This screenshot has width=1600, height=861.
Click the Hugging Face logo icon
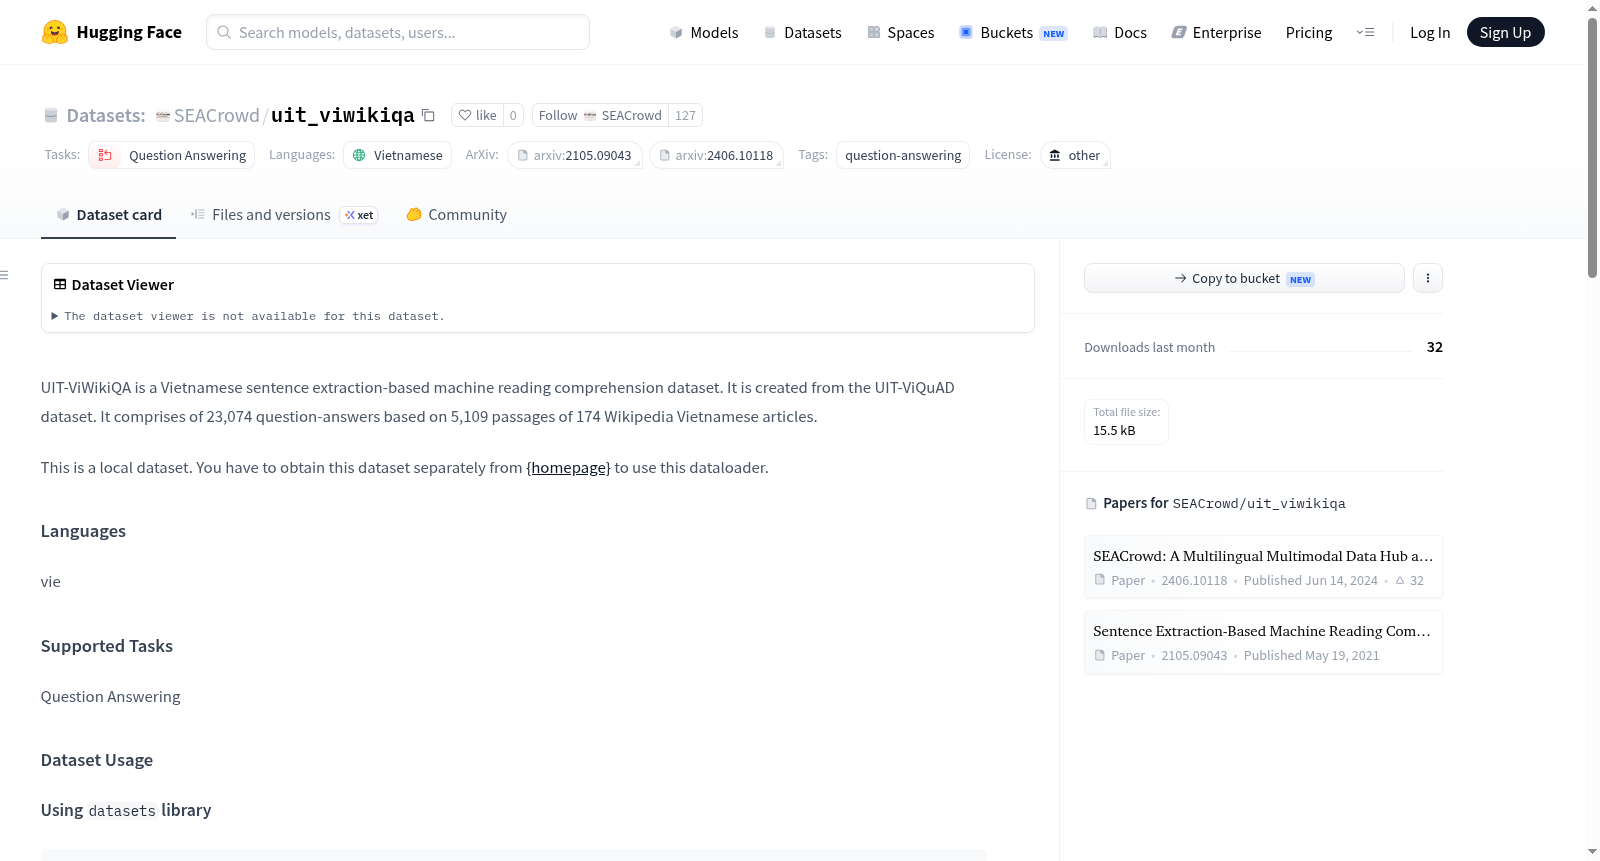(x=55, y=32)
